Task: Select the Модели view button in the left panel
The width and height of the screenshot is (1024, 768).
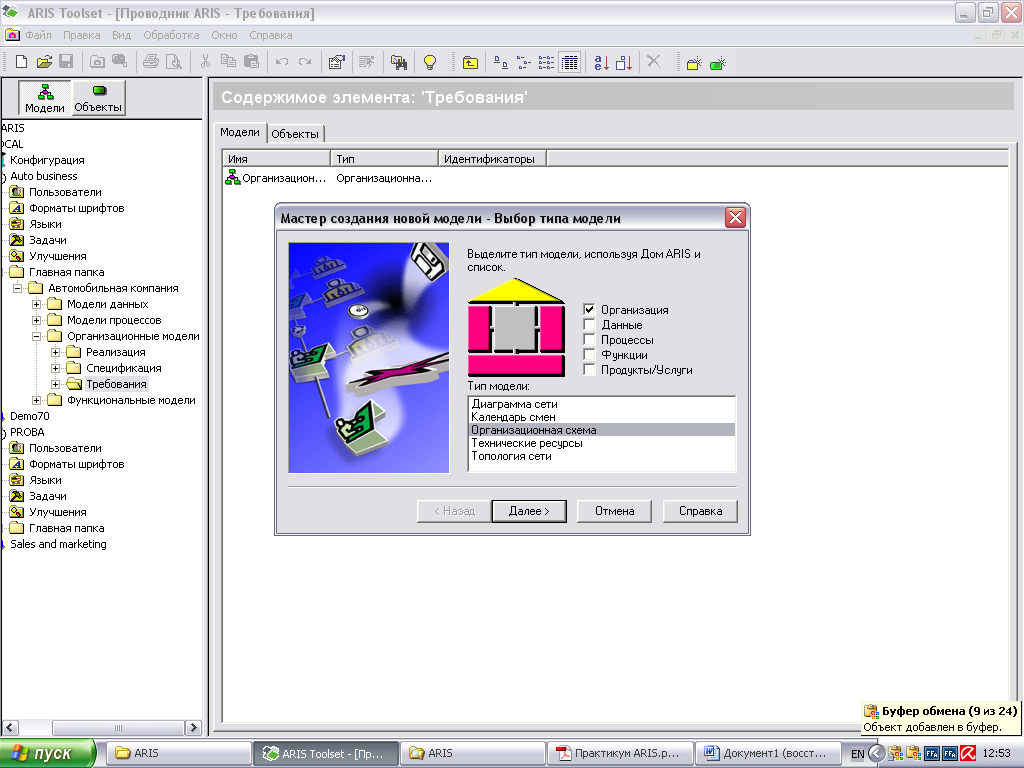Action: click(45, 98)
